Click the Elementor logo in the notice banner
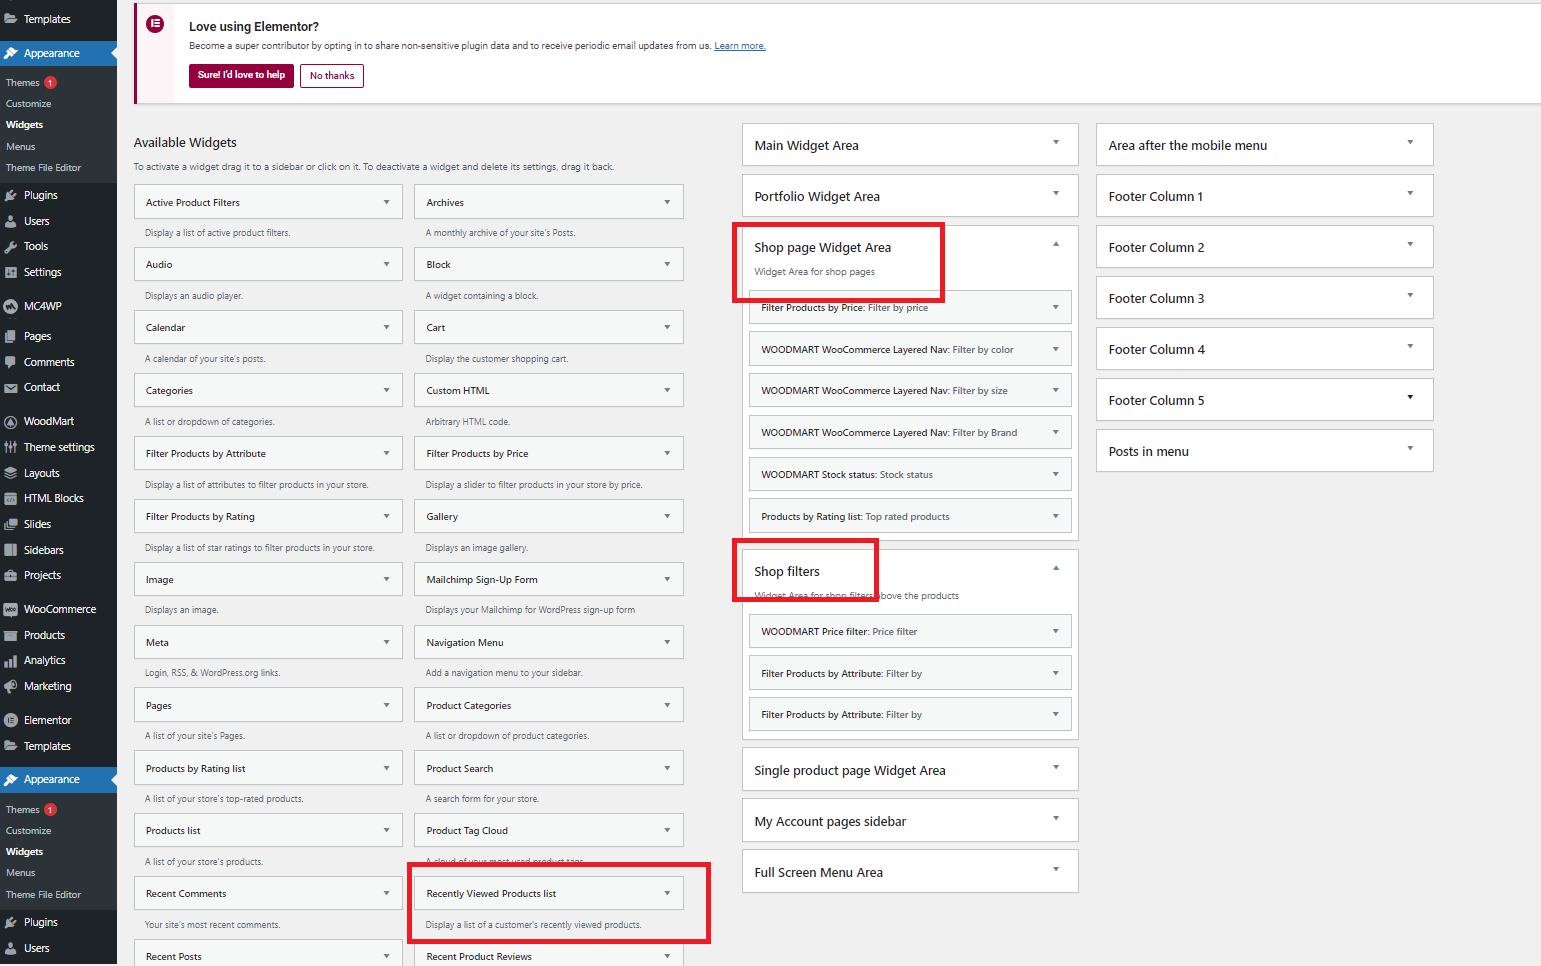1541x966 pixels. 155,24
